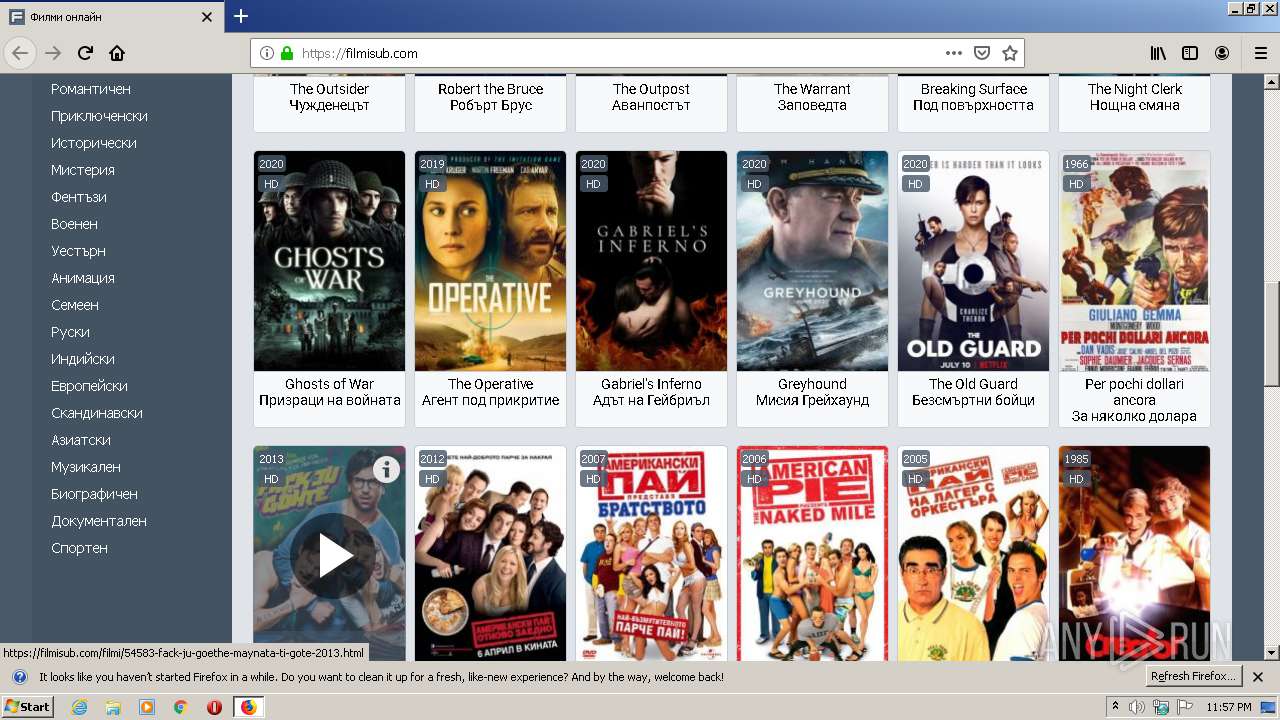The height and width of the screenshot is (720, 1280).
Task: Open the Фентъзи genre link
Action: (x=79, y=197)
